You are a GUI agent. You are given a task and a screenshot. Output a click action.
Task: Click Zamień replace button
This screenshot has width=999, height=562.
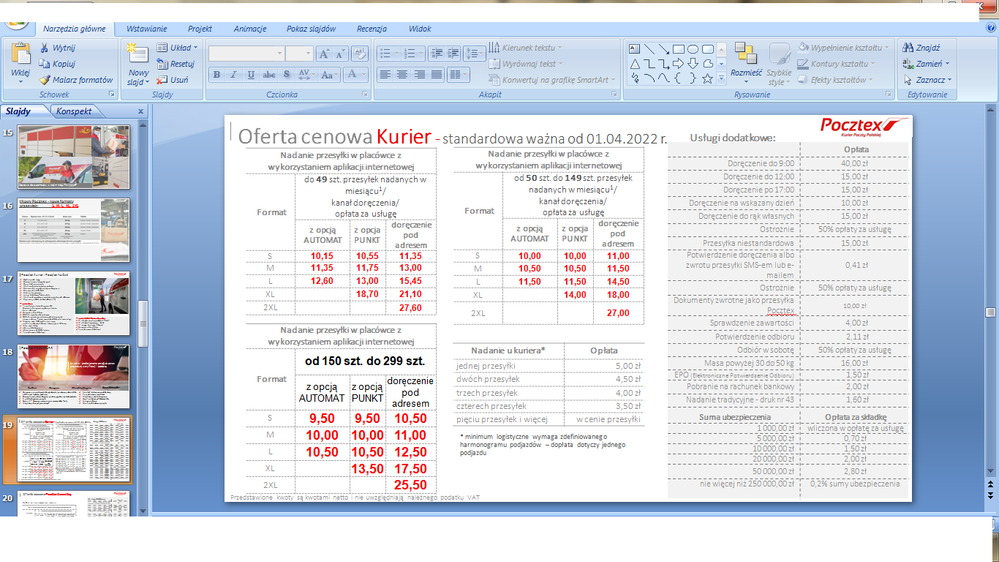[x=926, y=64]
